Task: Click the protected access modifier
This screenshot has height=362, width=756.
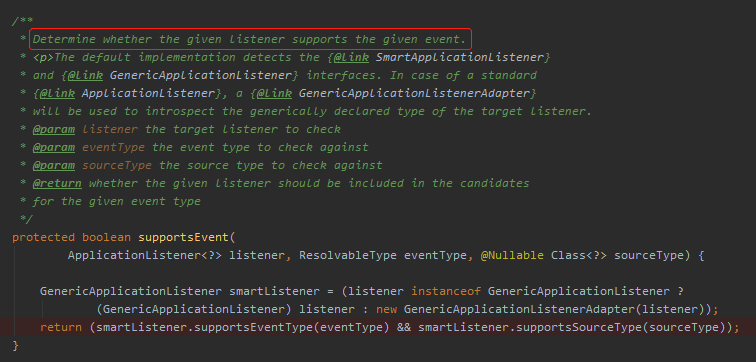Action: [x=43, y=238]
